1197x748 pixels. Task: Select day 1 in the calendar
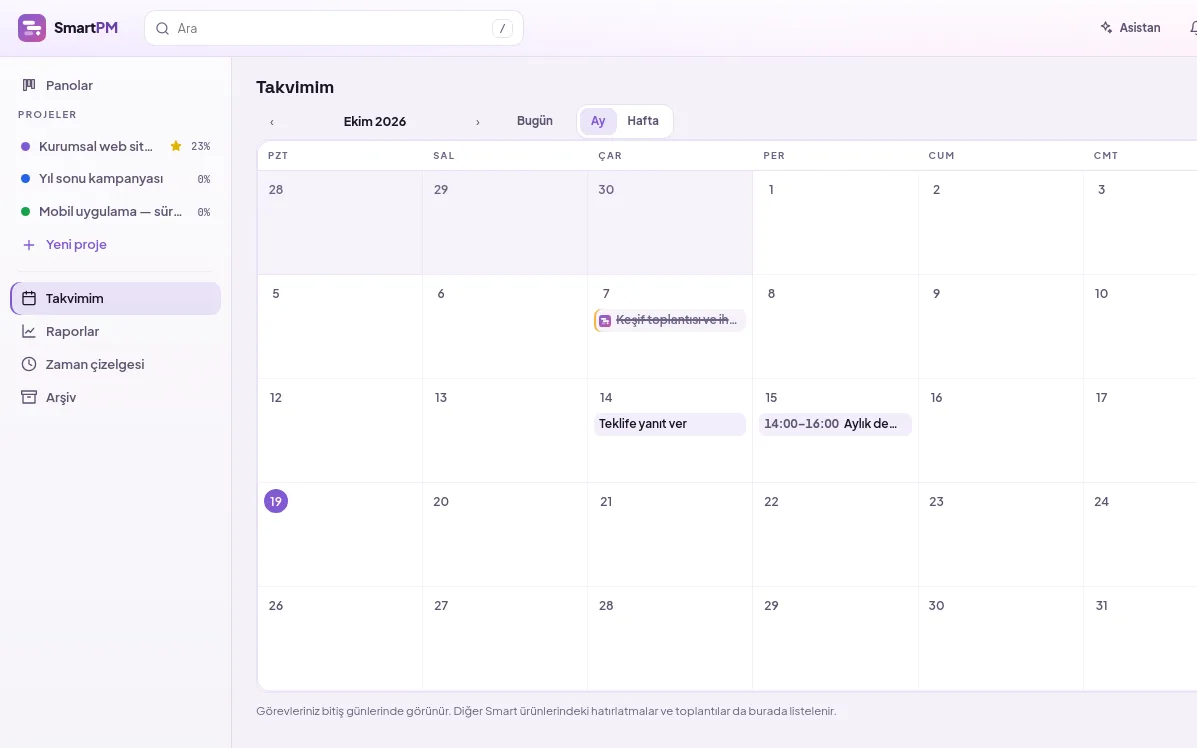coord(771,189)
